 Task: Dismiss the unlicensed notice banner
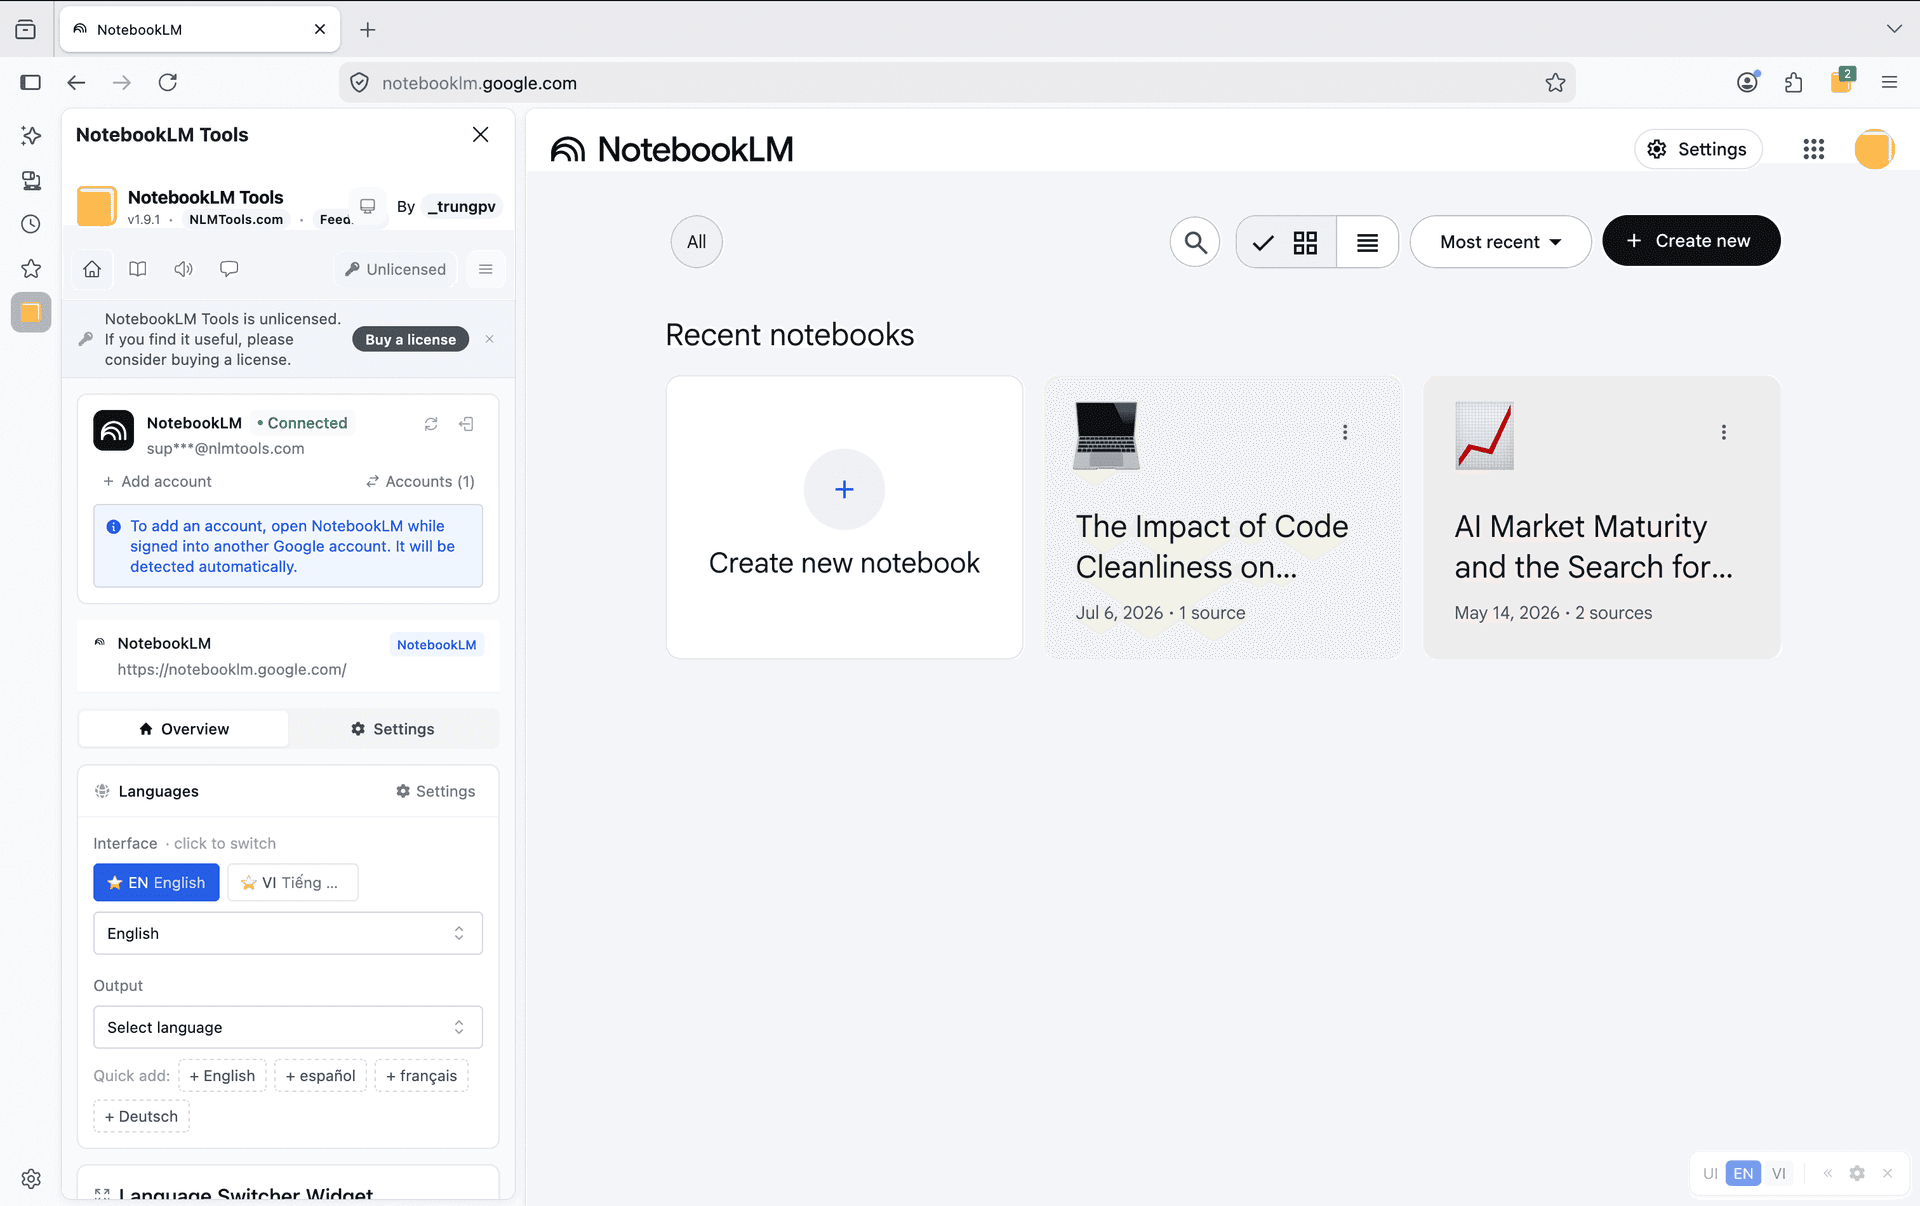coord(489,339)
